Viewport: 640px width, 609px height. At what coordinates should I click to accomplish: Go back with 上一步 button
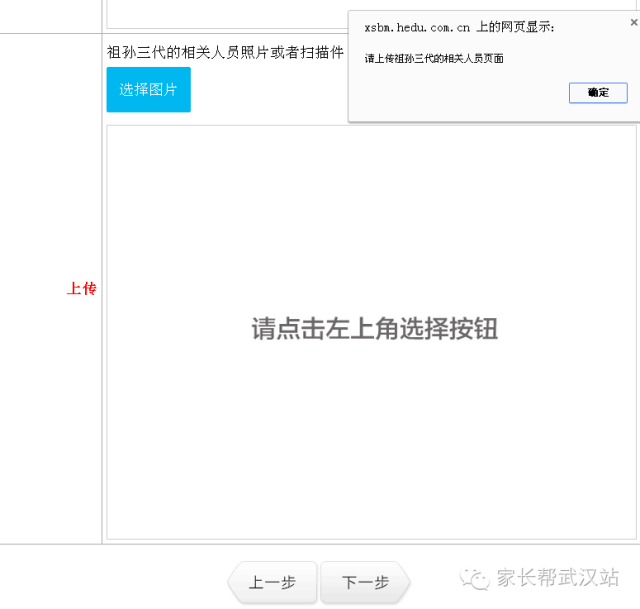272,582
